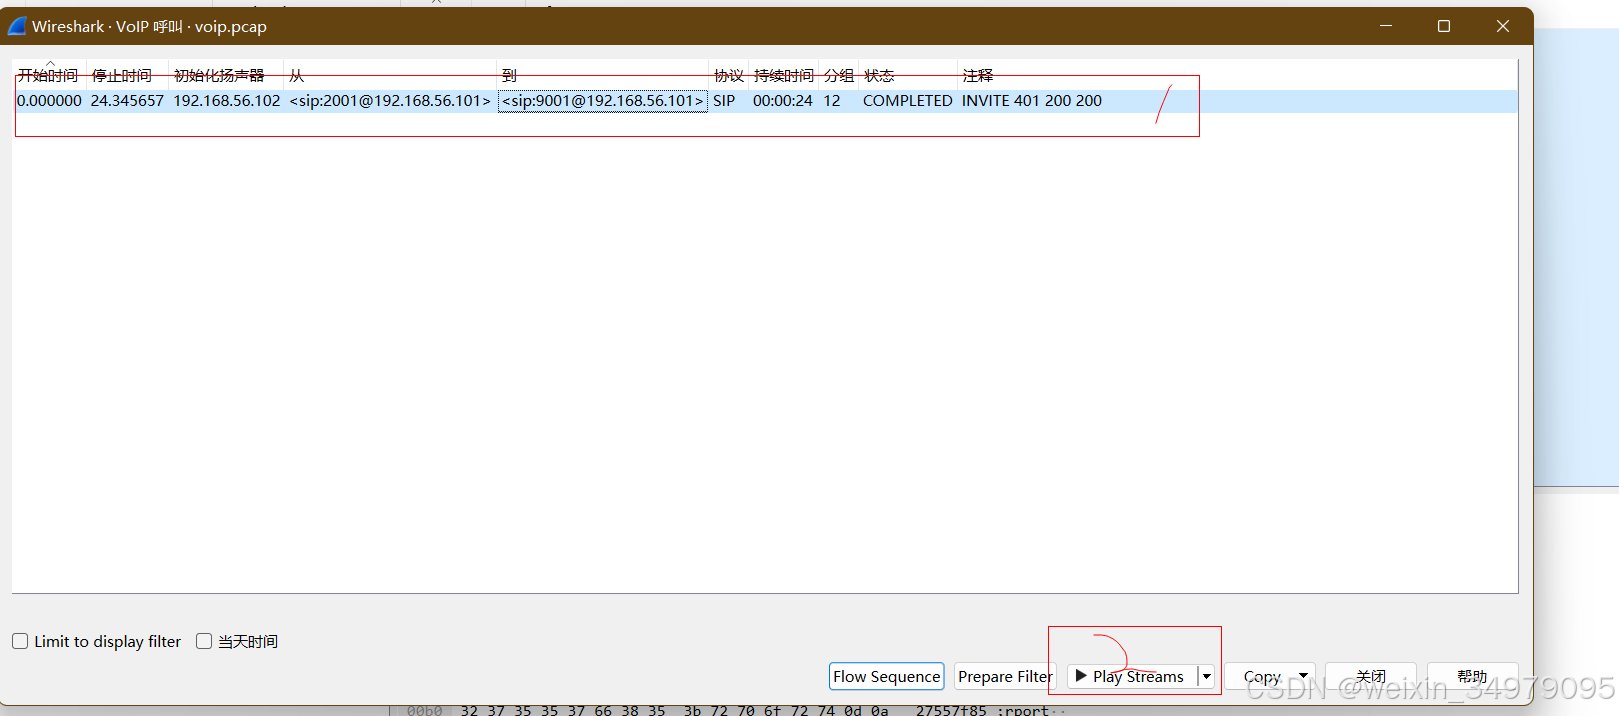Image resolution: width=1619 pixels, height=716 pixels.
Task: Sort by 持续时间 column header
Action: pyautogui.click(x=784, y=75)
